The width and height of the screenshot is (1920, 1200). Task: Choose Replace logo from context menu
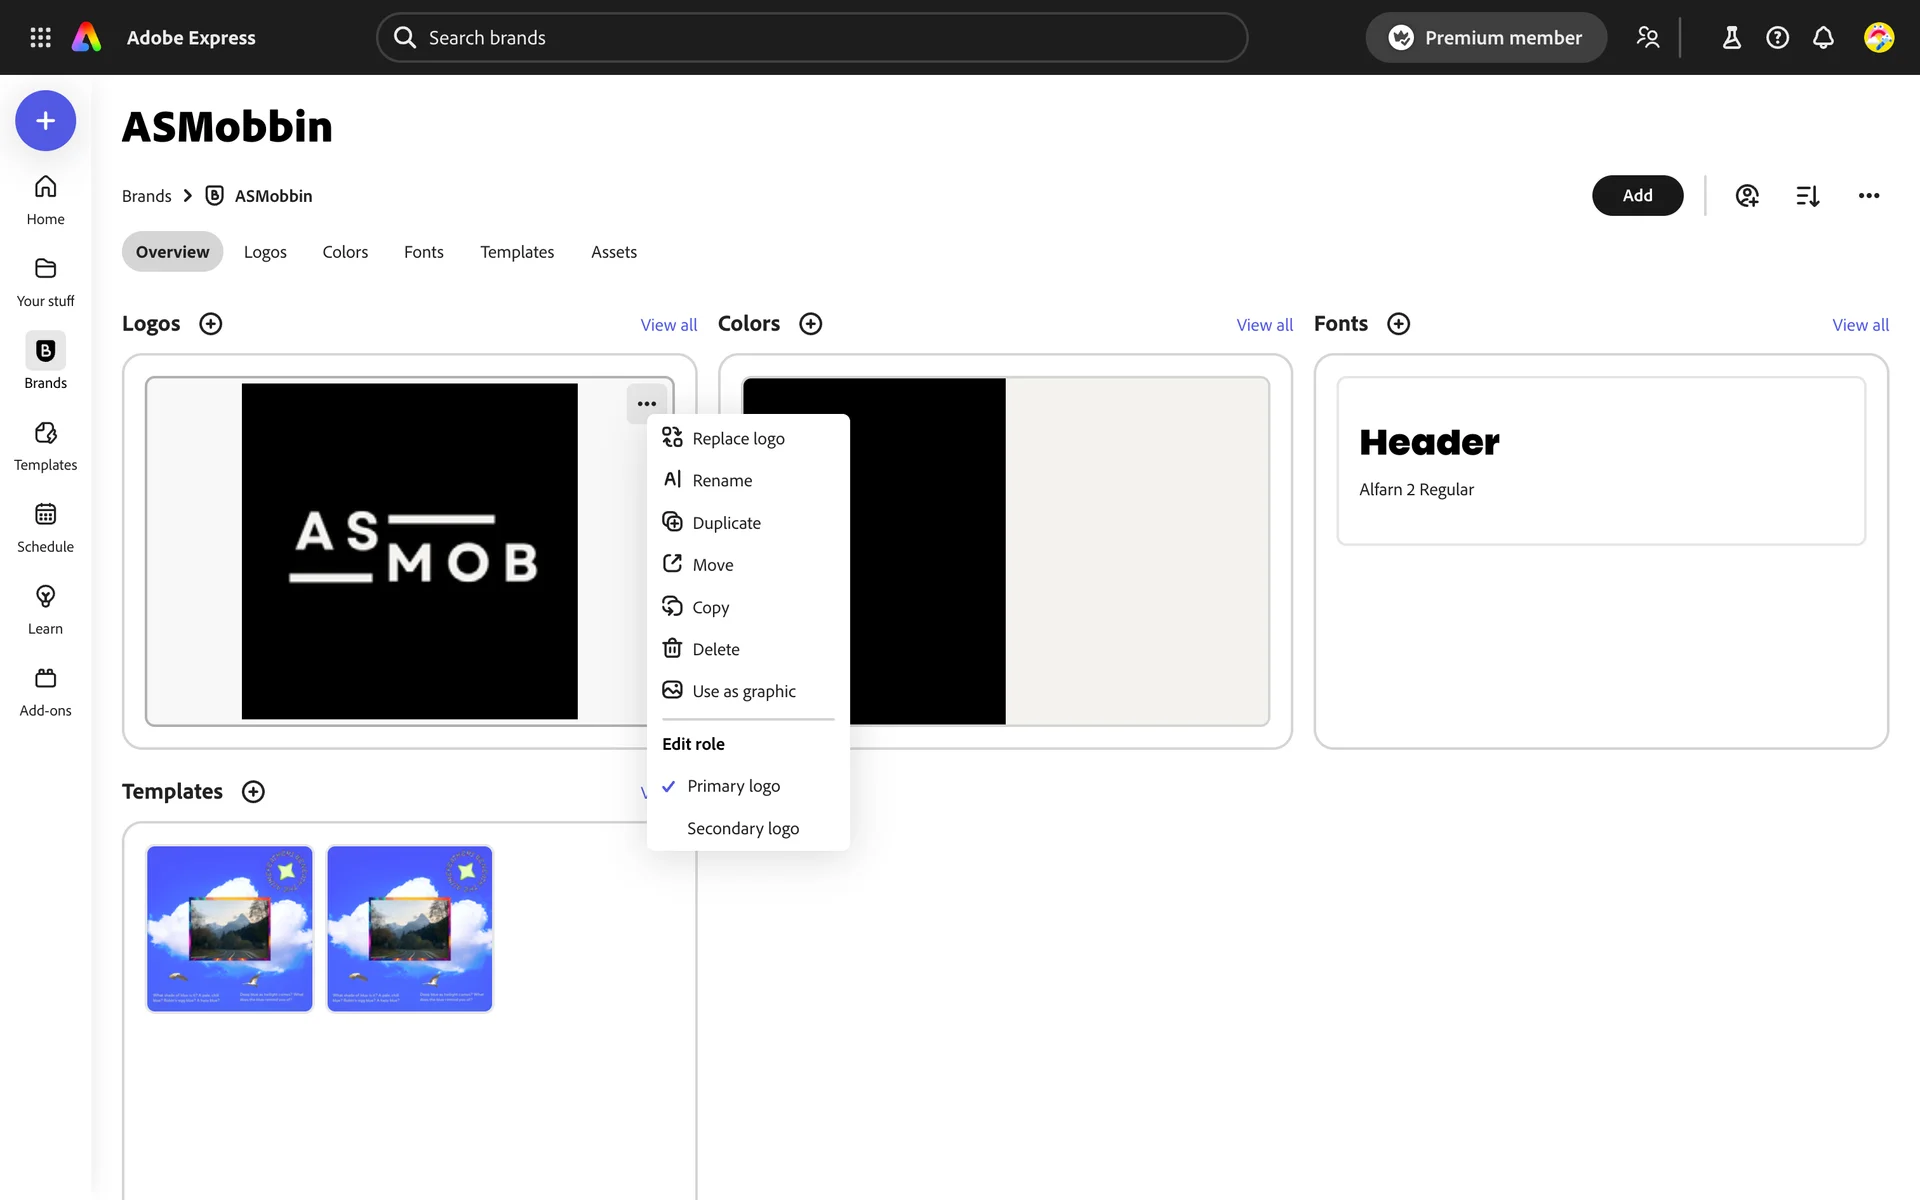[x=738, y=439]
